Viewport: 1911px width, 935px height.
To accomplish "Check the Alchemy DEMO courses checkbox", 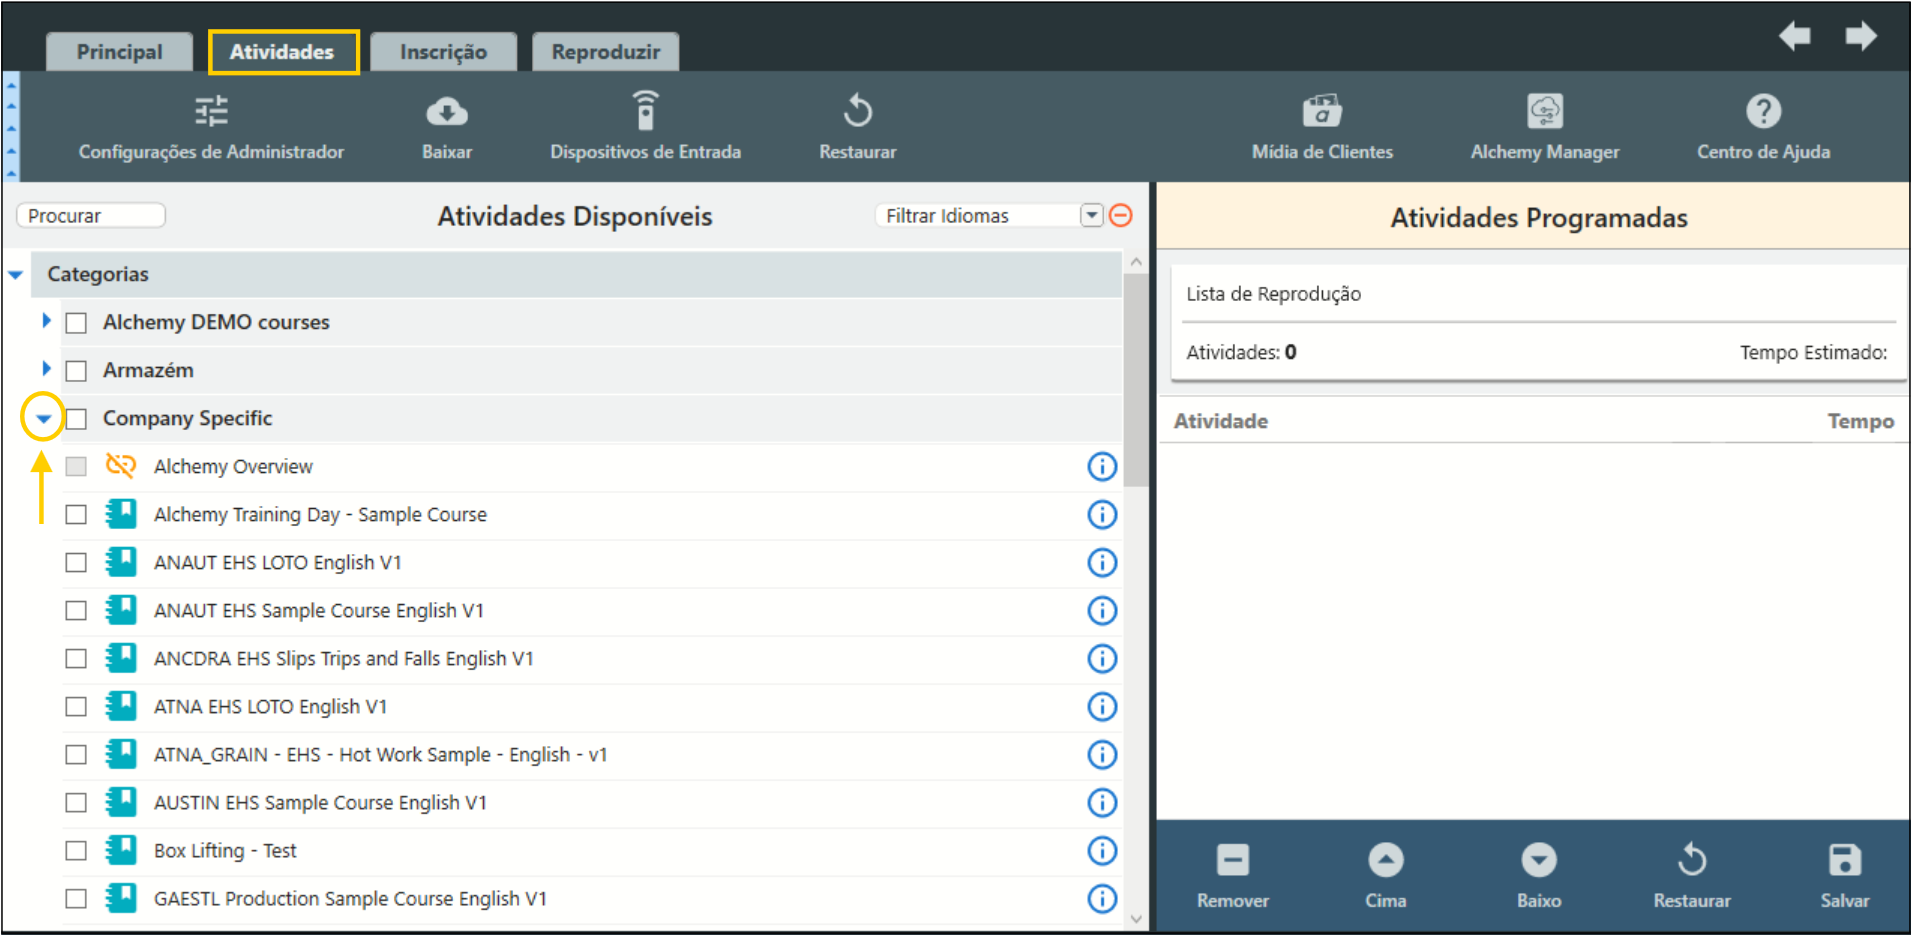I will [76, 323].
